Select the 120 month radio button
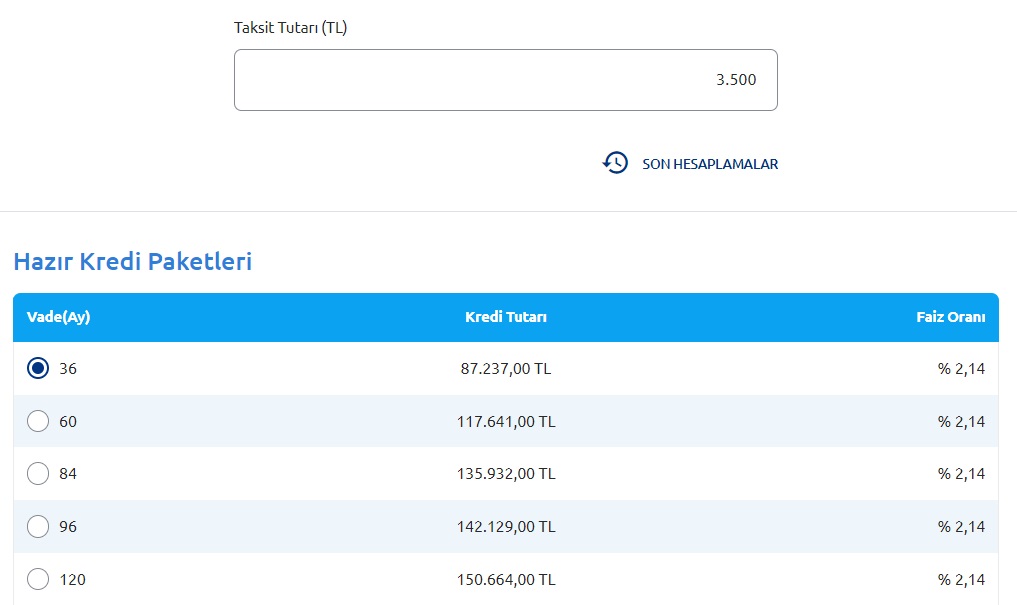Image resolution: width=1017 pixels, height=605 pixels. coord(38,579)
